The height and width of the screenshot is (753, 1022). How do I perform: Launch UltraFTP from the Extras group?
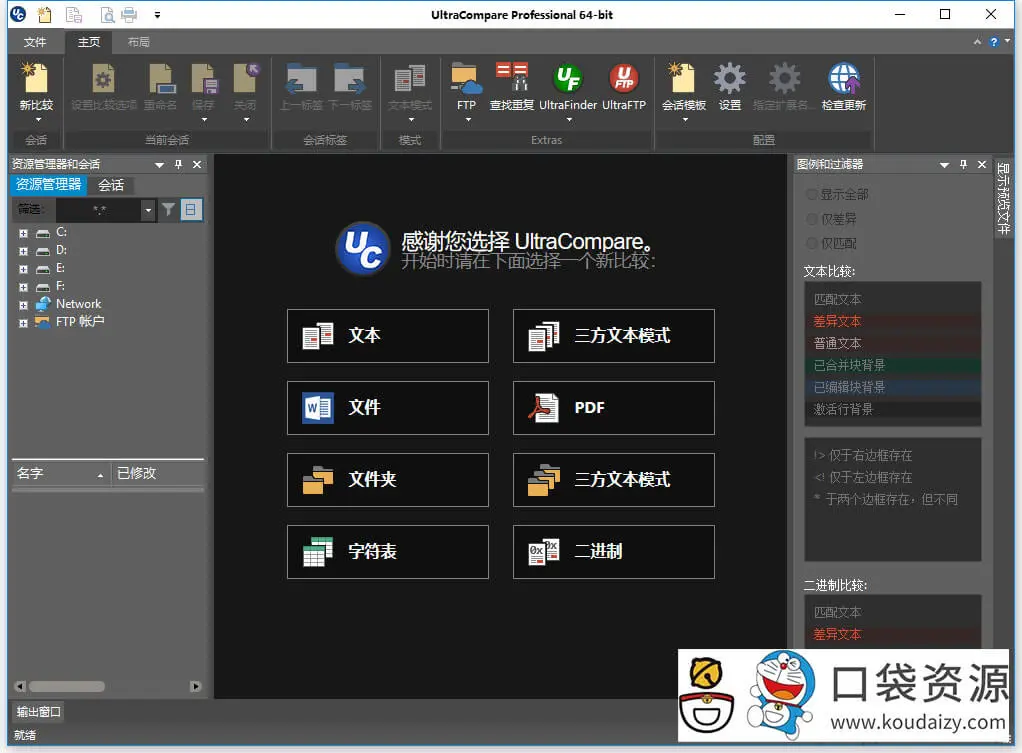pyautogui.click(x=624, y=87)
